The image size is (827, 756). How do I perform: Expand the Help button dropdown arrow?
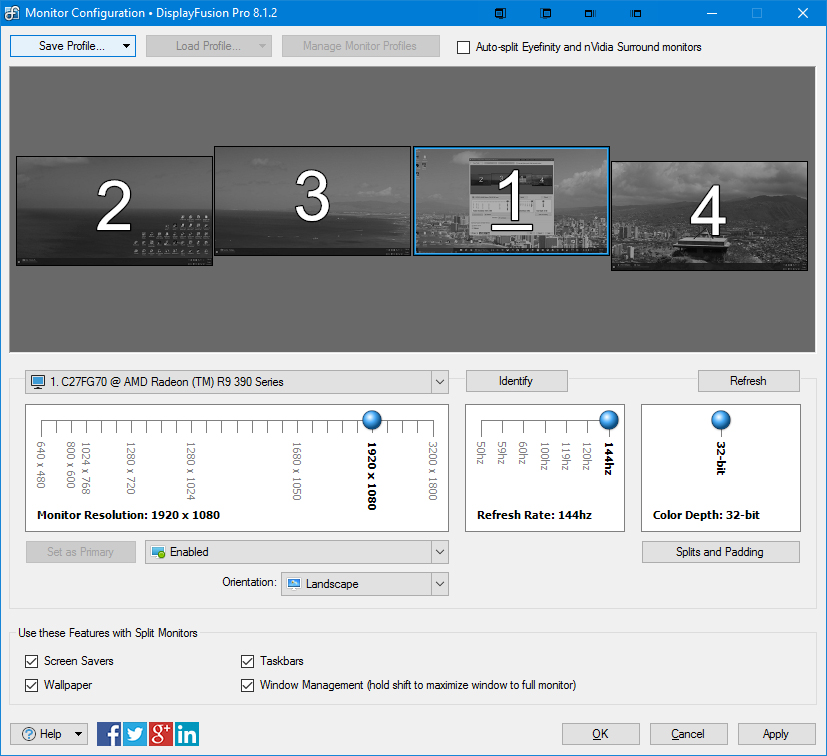pyautogui.click(x=78, y=734)
